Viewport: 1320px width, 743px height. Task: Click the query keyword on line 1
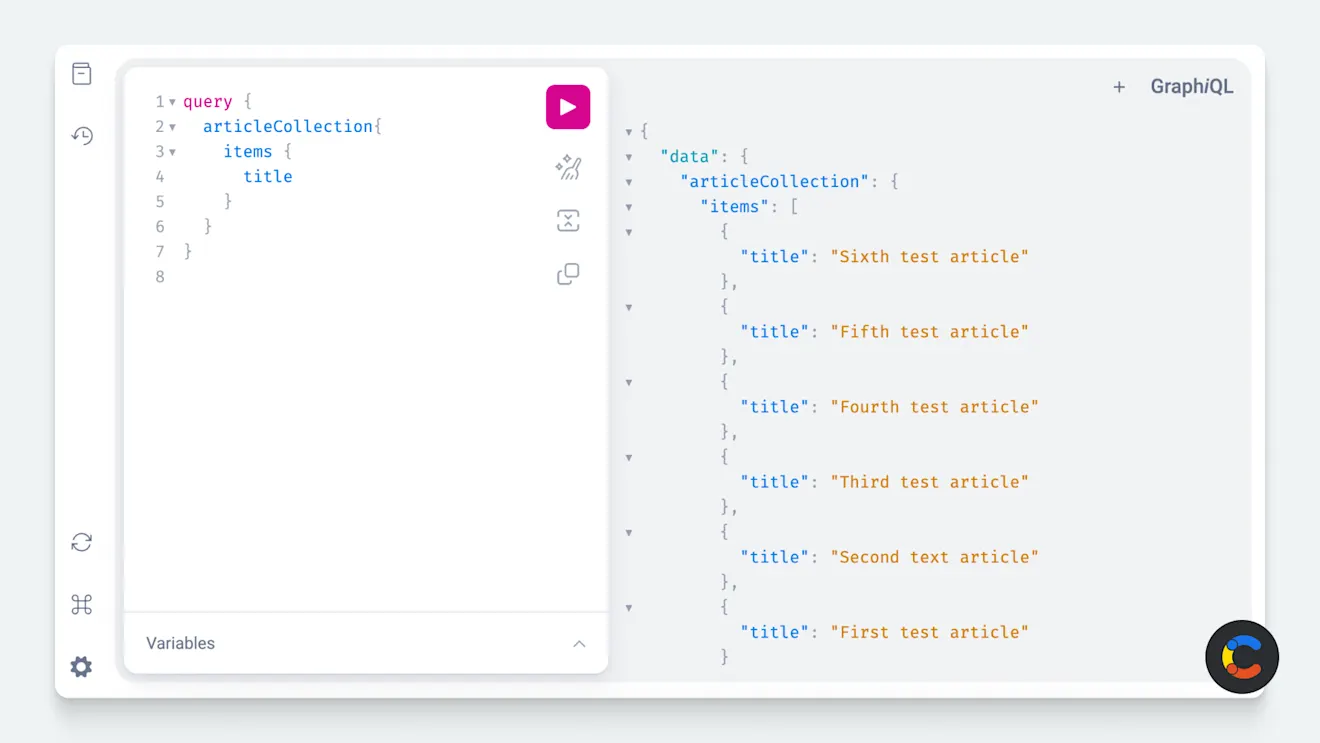click(x=208, y=102)
